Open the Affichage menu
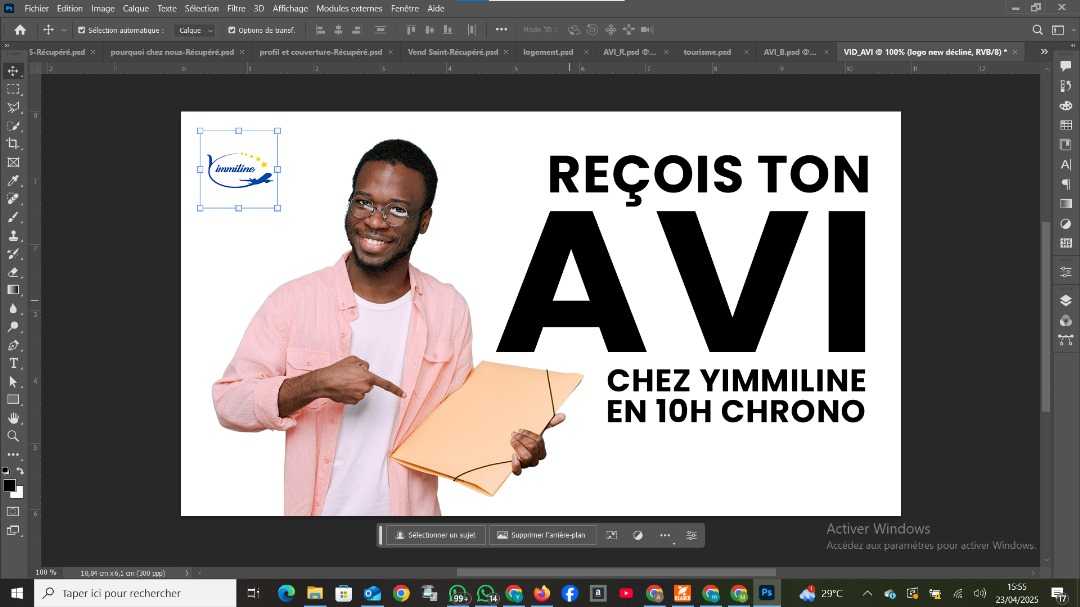The height and width of the screenshot is (607, 1080). tap(290, 8)
